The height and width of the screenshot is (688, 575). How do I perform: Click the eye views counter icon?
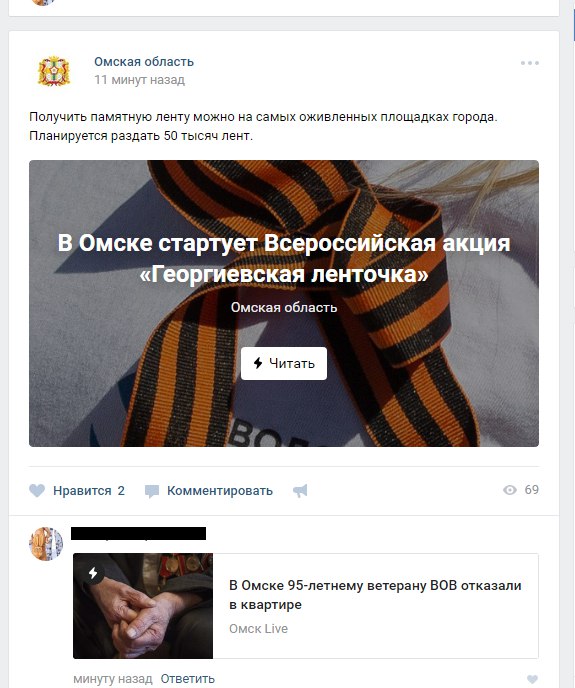[x=510, y=490]
